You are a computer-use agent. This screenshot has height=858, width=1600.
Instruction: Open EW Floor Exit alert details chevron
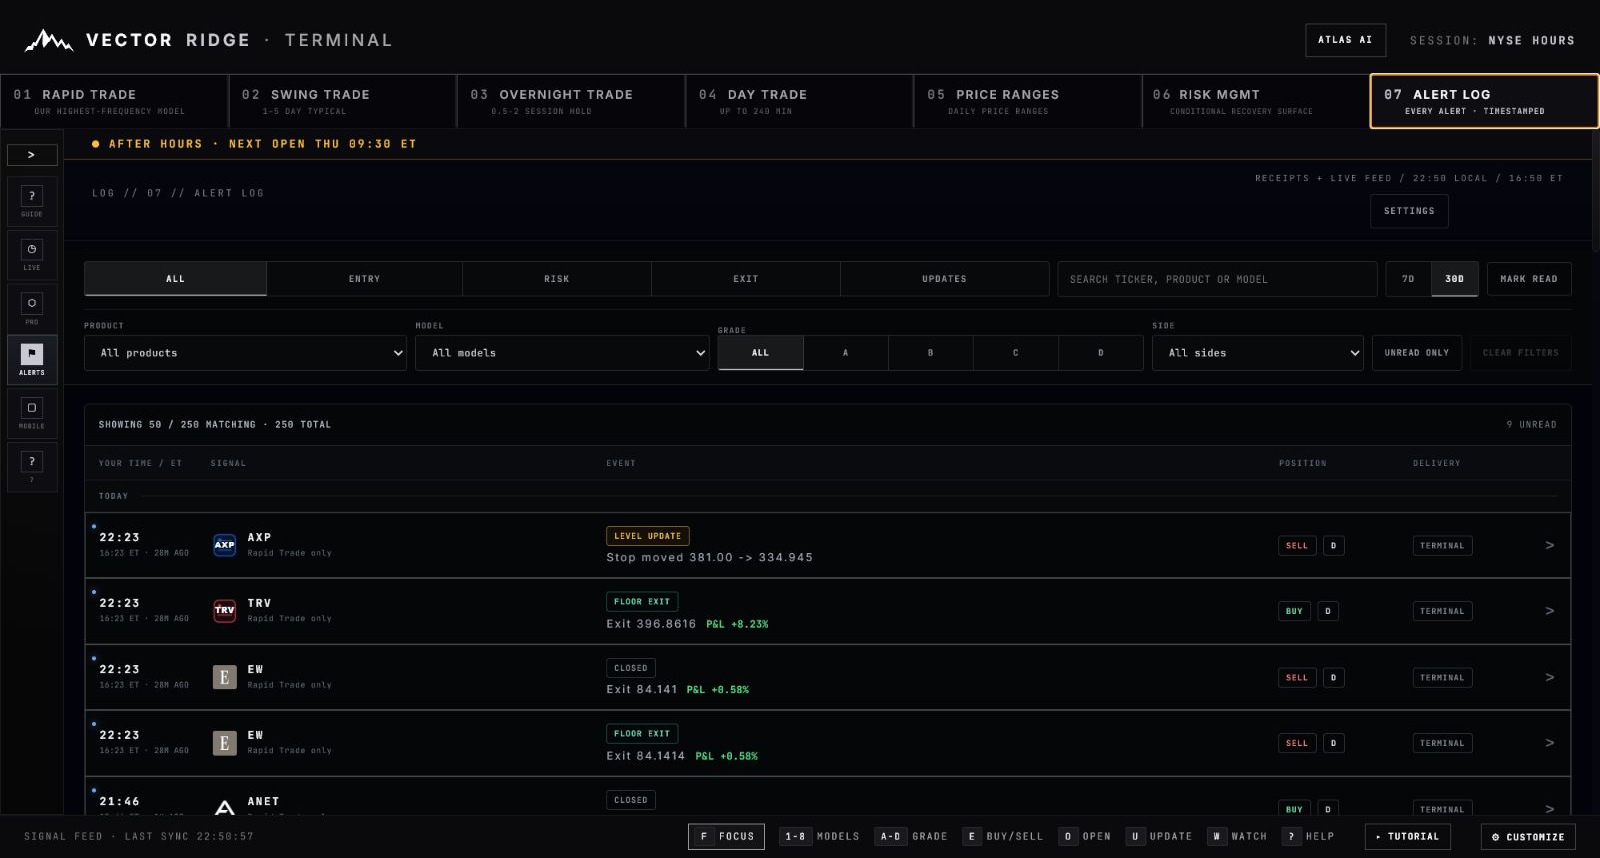point(1550,743)
